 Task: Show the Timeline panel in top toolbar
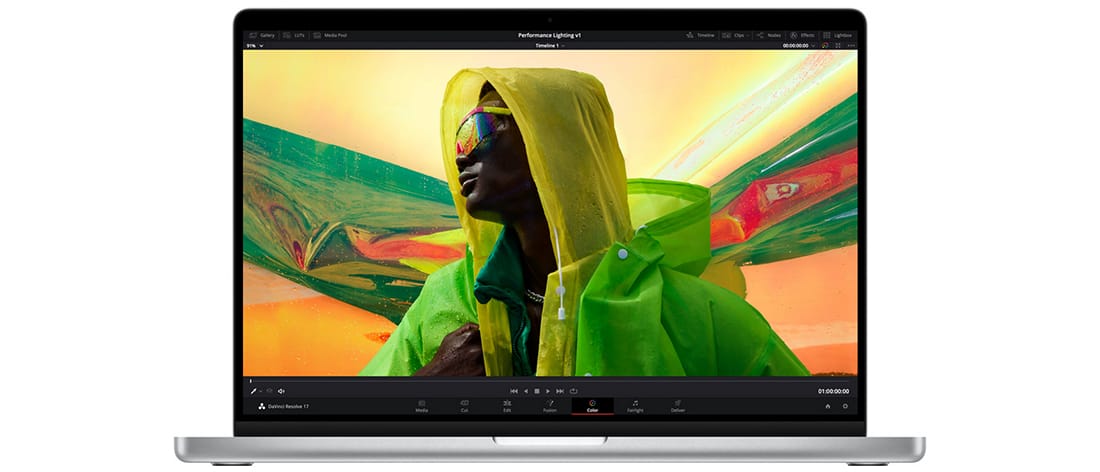pyautogui.click(x=700, y=35)
